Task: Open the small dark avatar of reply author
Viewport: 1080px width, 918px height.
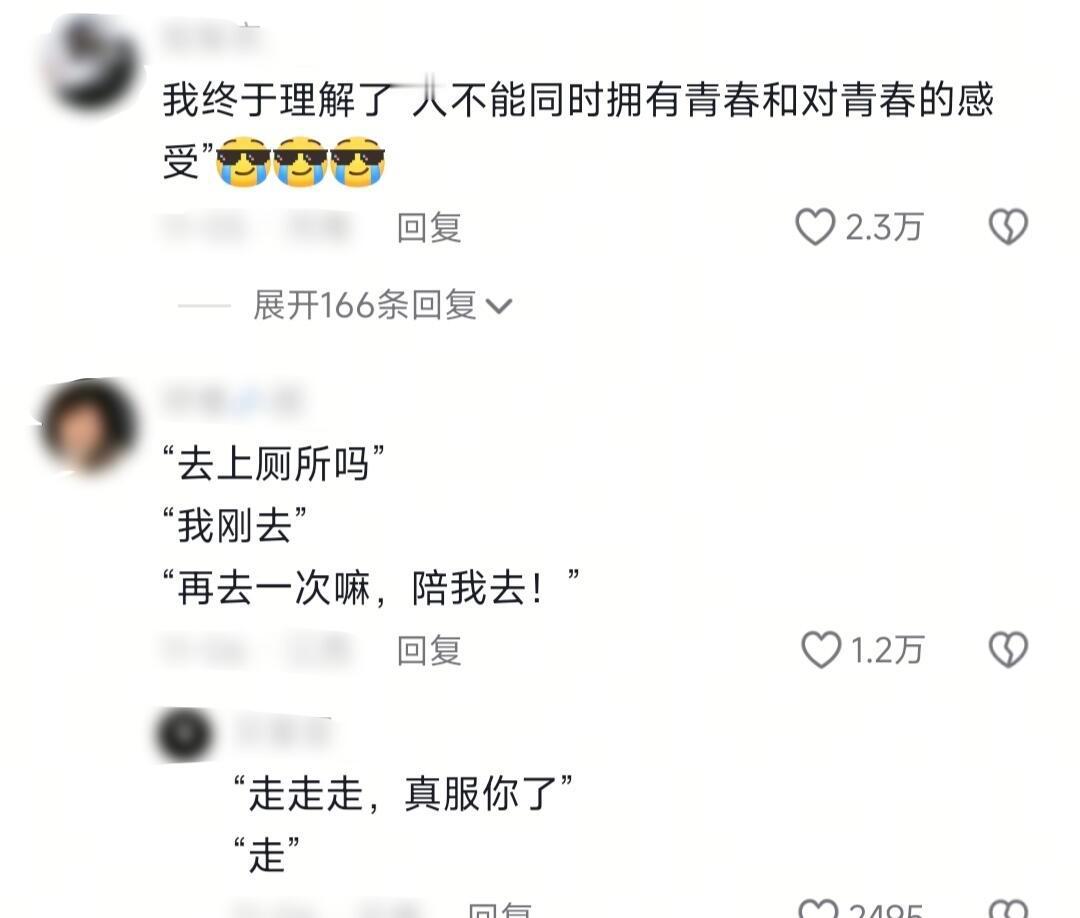Action: point(184,734)
